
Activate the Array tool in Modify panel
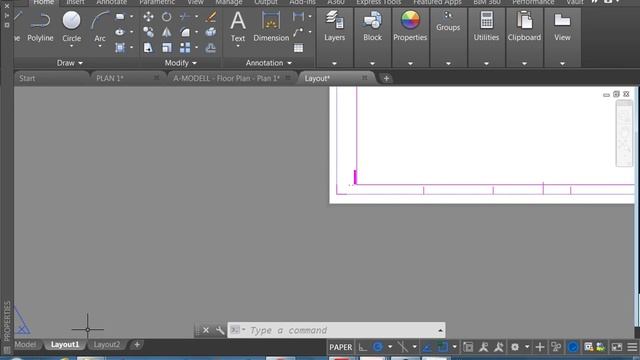click(185, 48)
